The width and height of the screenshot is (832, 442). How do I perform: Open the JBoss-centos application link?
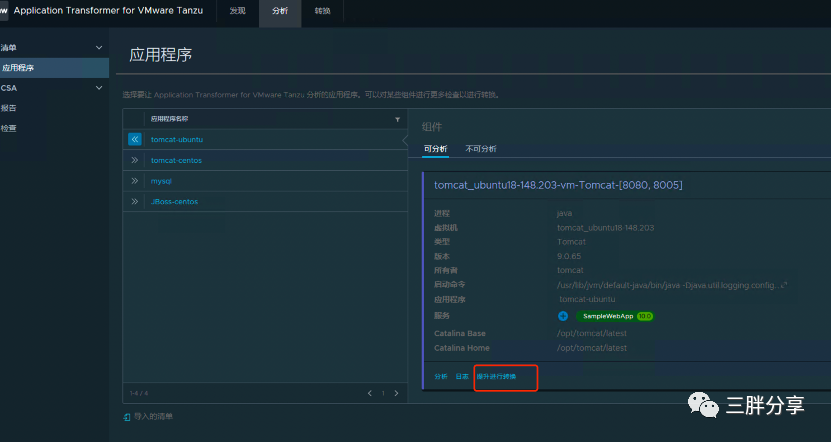point(174,202)
